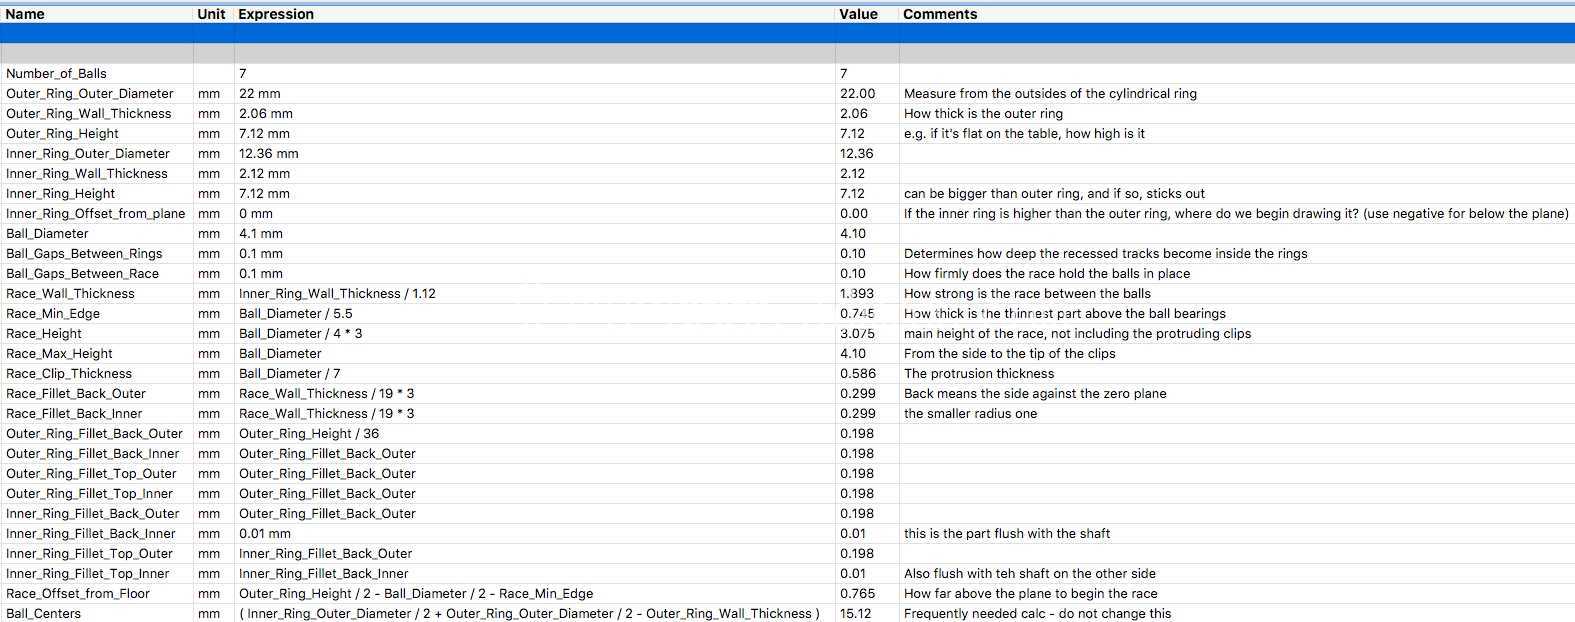This screenshot has width=1575, height=622.
Task: Select Outer_Ring_Fillet_Top_Inner parameter name
Action: [89, 493]
